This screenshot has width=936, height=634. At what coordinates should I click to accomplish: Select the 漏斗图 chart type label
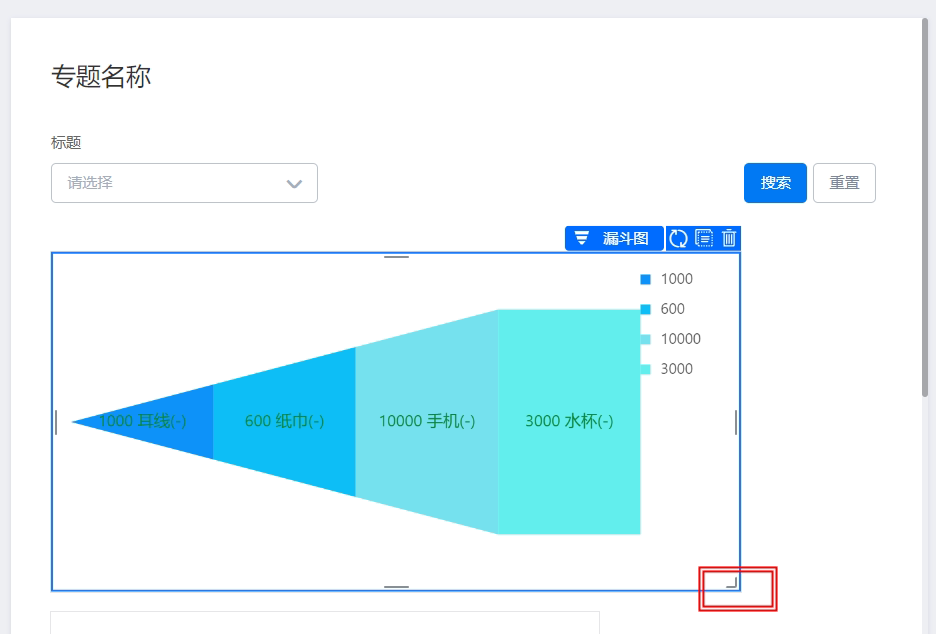(x=625, y=238)
